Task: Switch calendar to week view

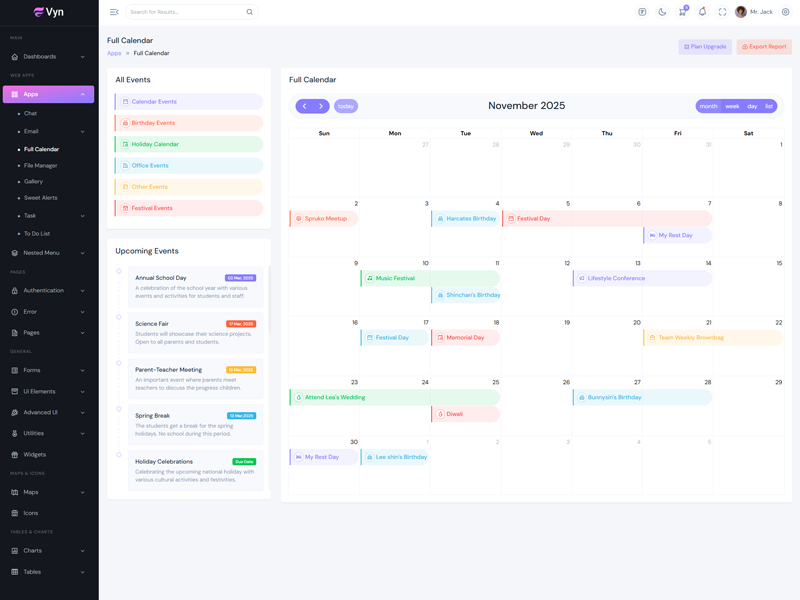Action: [x=732, y=106]
